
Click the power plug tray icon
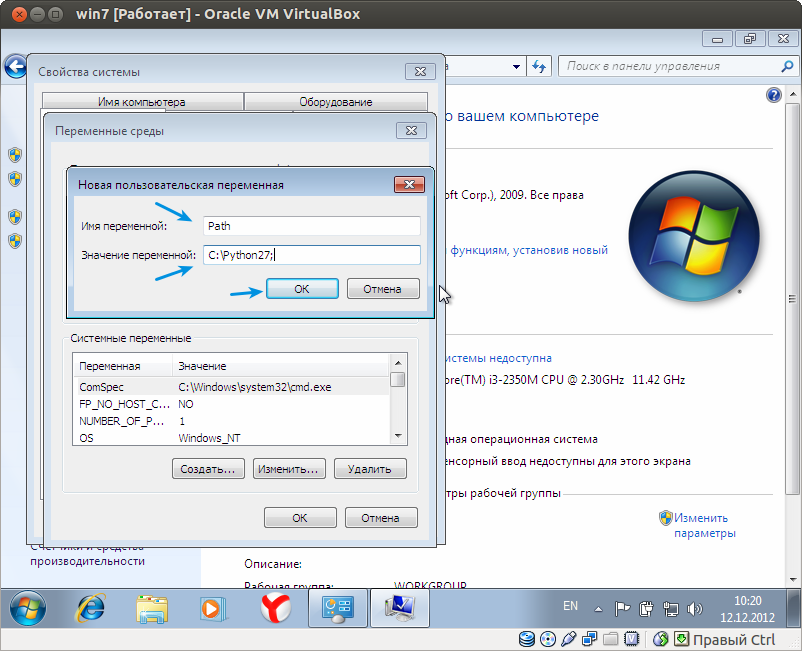(646, 609)
